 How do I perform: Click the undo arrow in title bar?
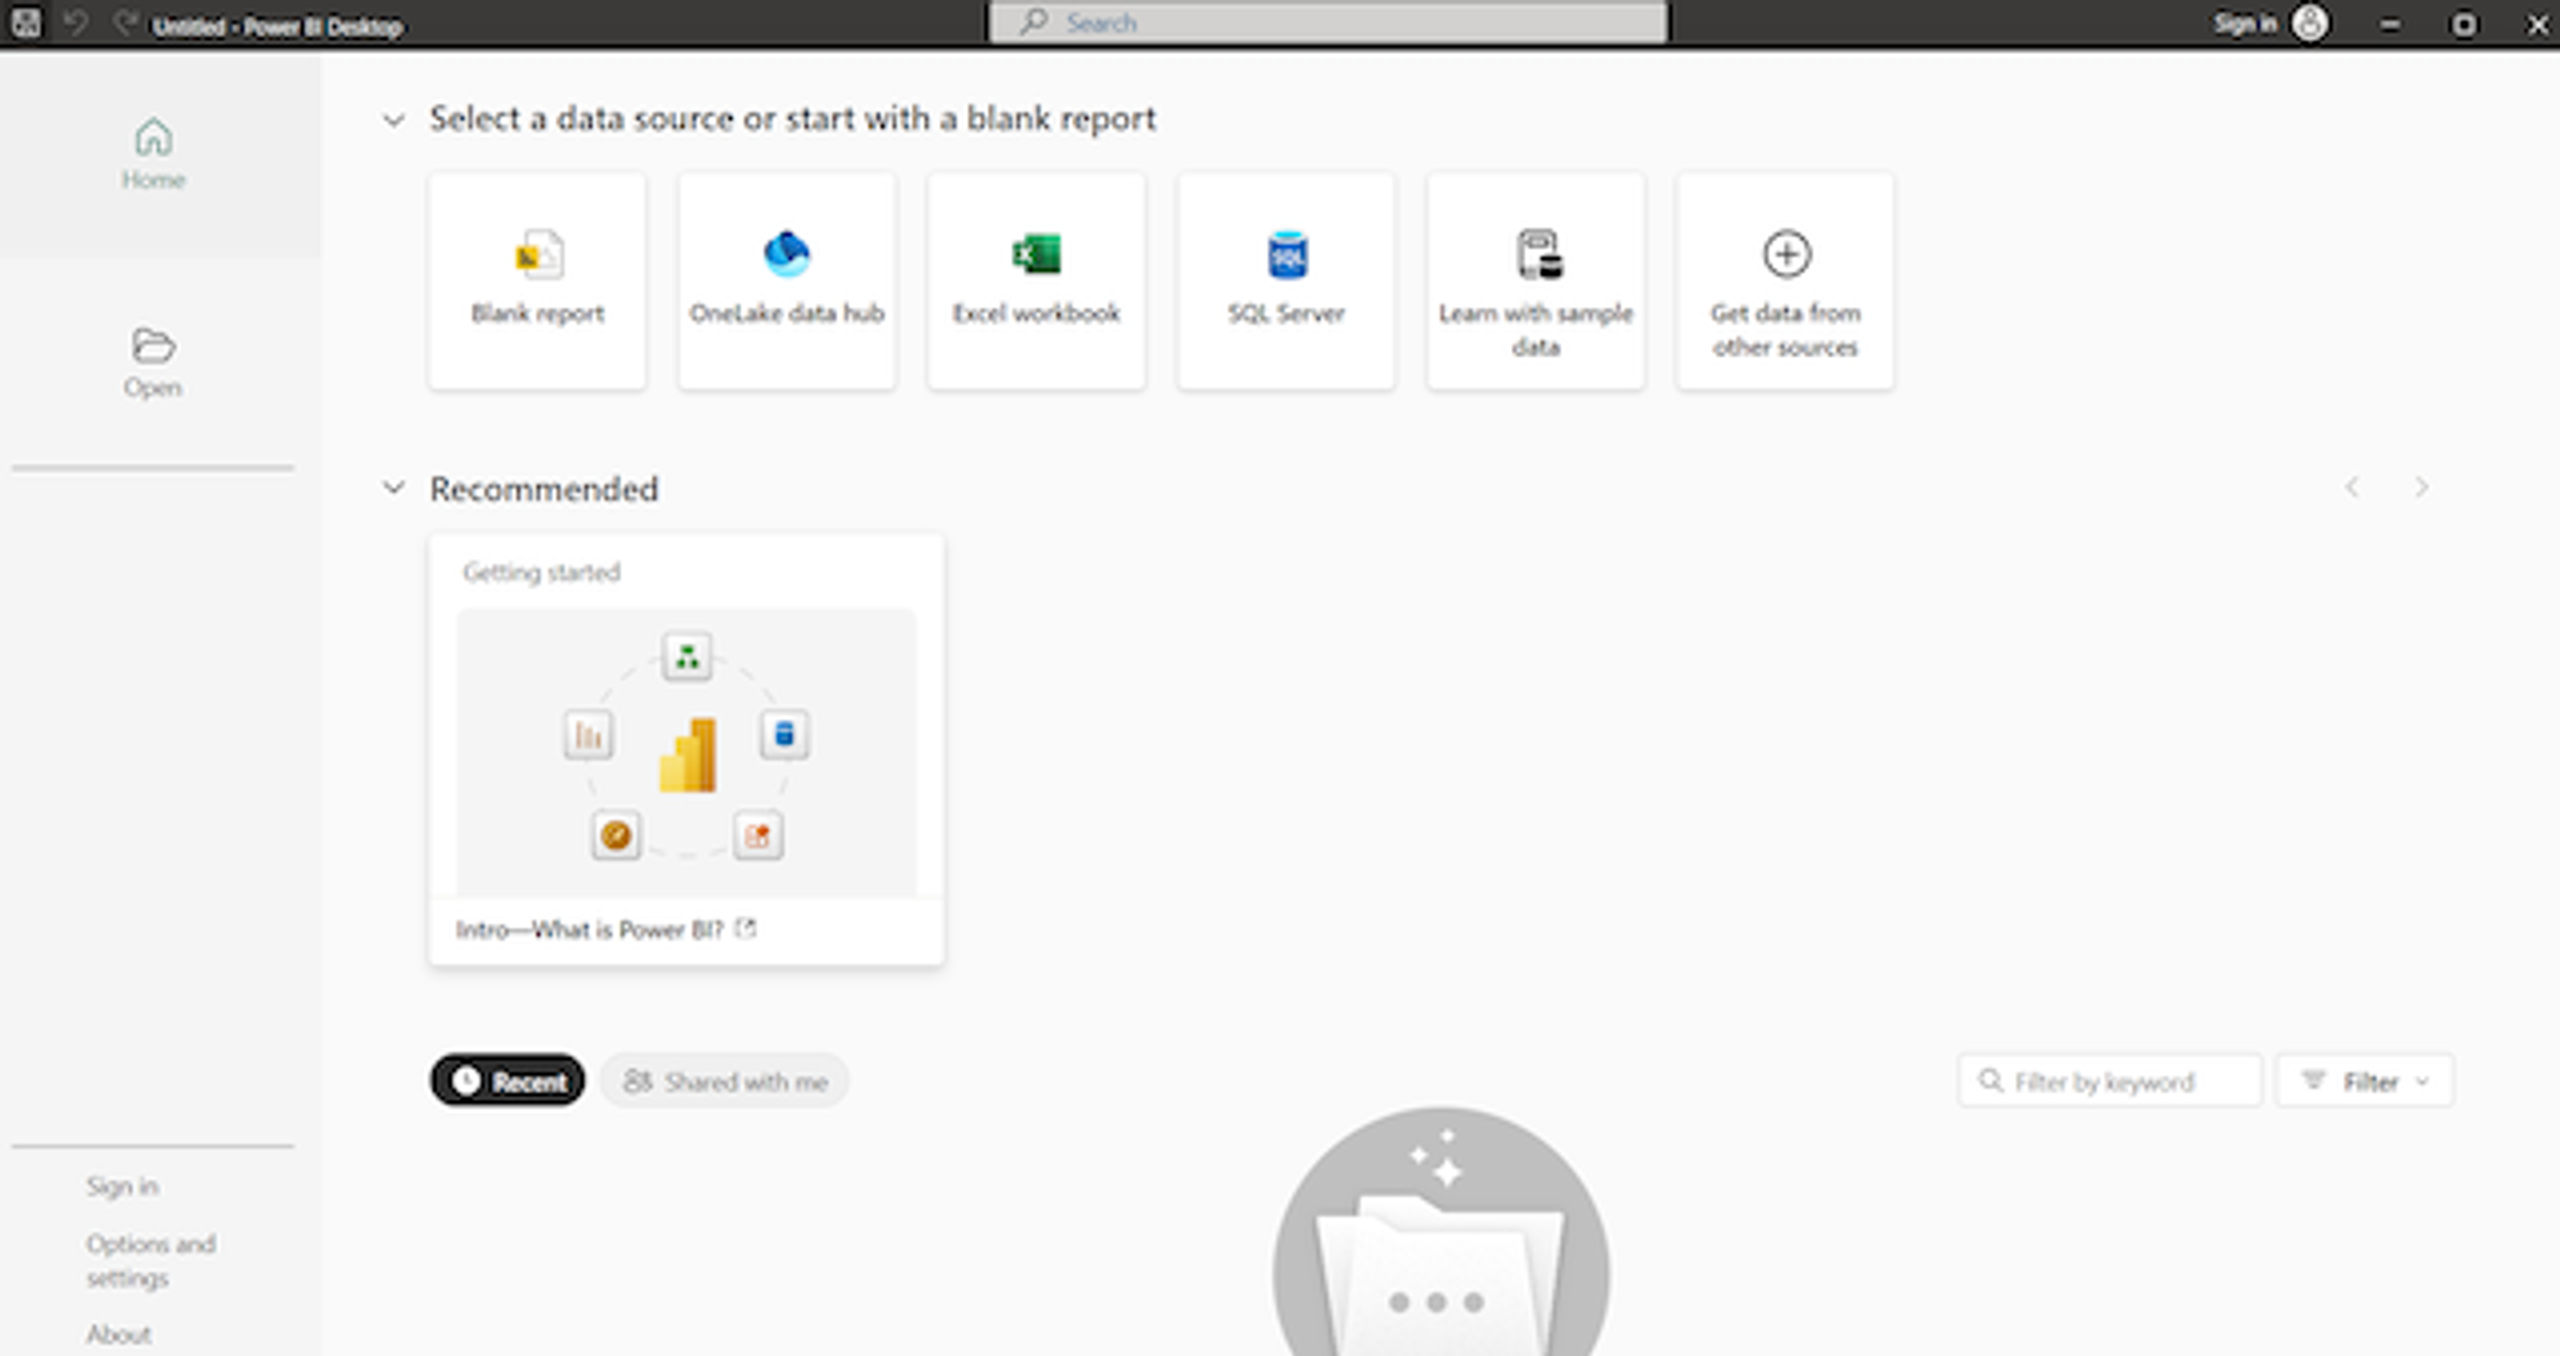tap(76, 23)
